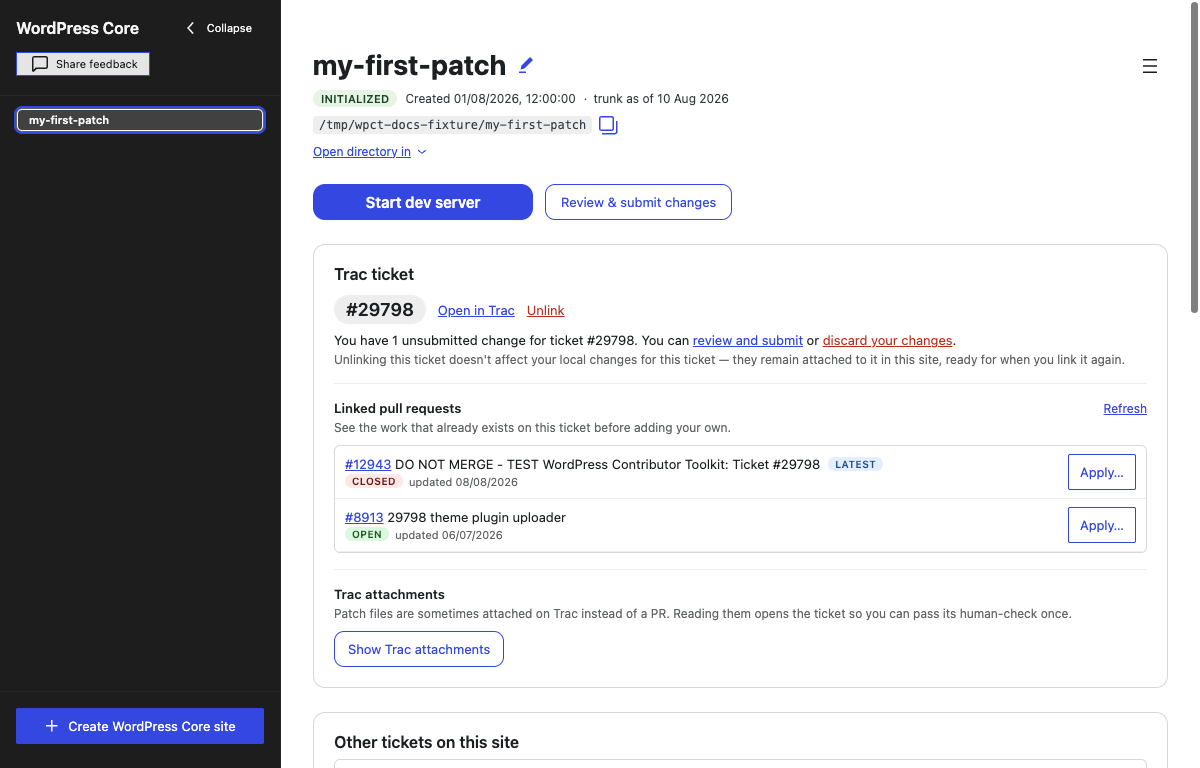Open pull request #12943 link
This screenshot has height=768, width=1200.
point(368,464)
